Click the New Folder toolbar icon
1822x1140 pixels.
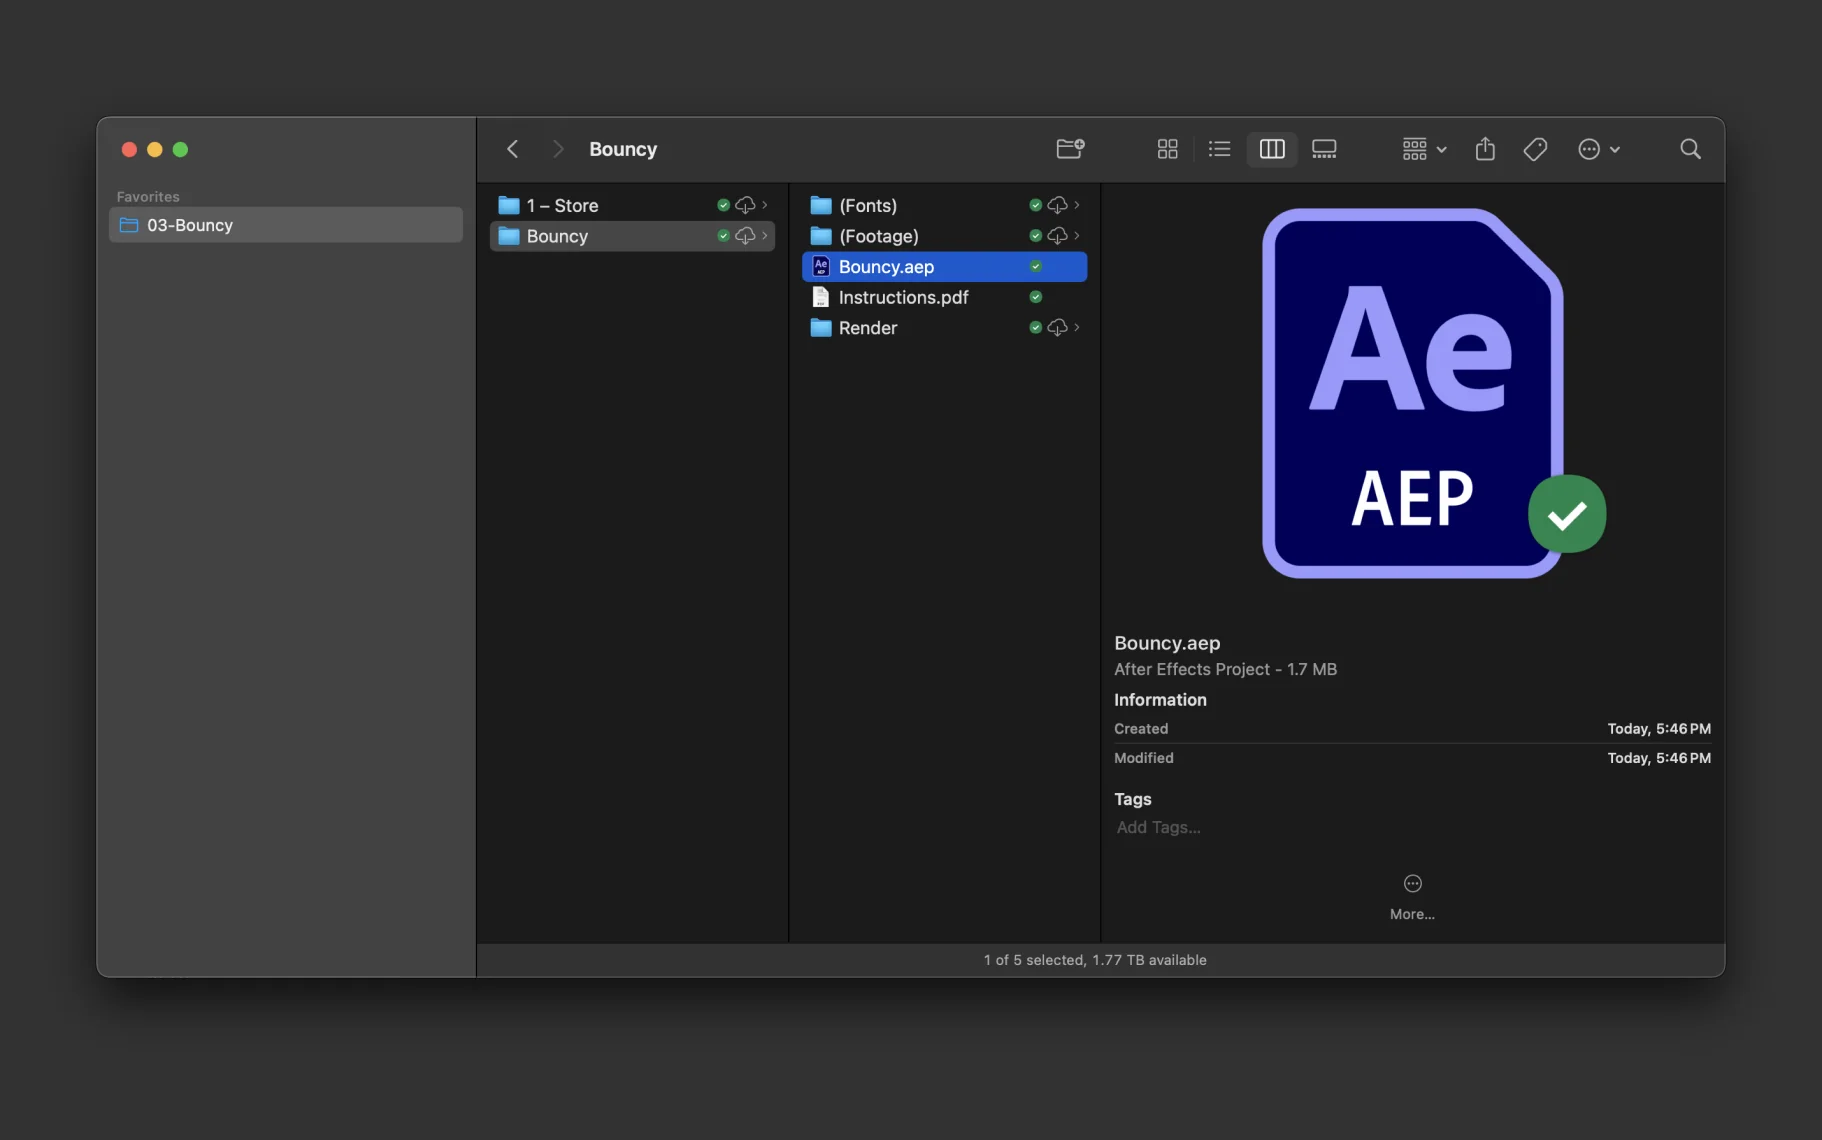[1070, 149]
